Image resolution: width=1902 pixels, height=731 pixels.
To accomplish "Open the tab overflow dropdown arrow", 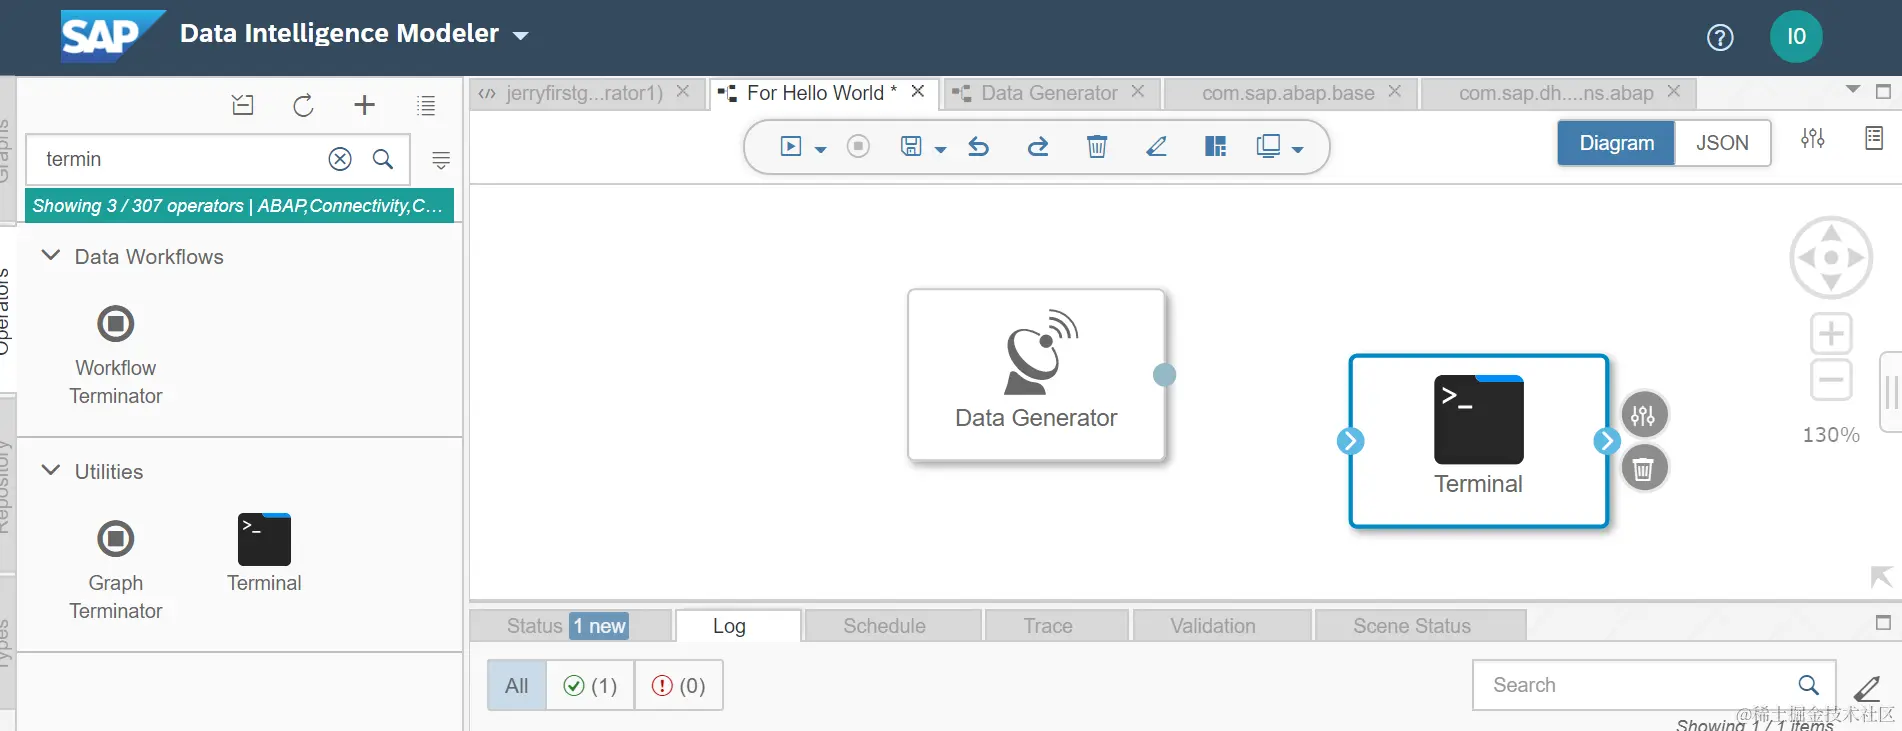I will click(1853, 90).
